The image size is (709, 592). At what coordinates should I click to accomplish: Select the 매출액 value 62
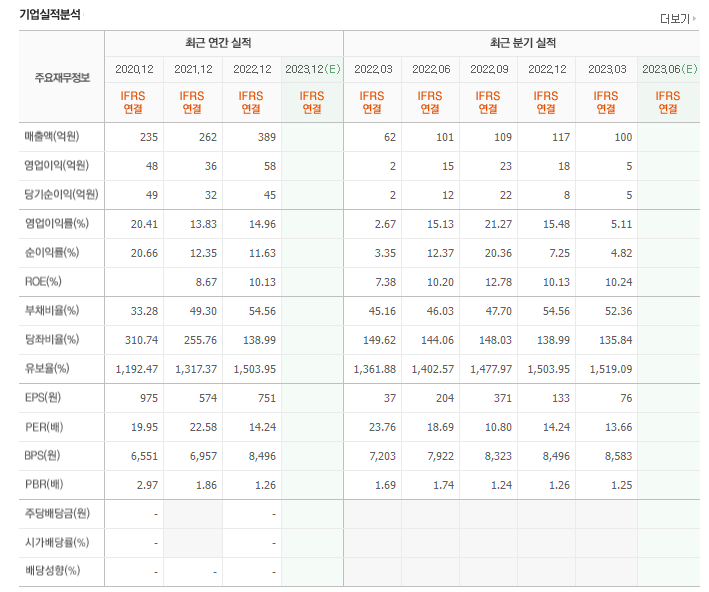(390, 137)
